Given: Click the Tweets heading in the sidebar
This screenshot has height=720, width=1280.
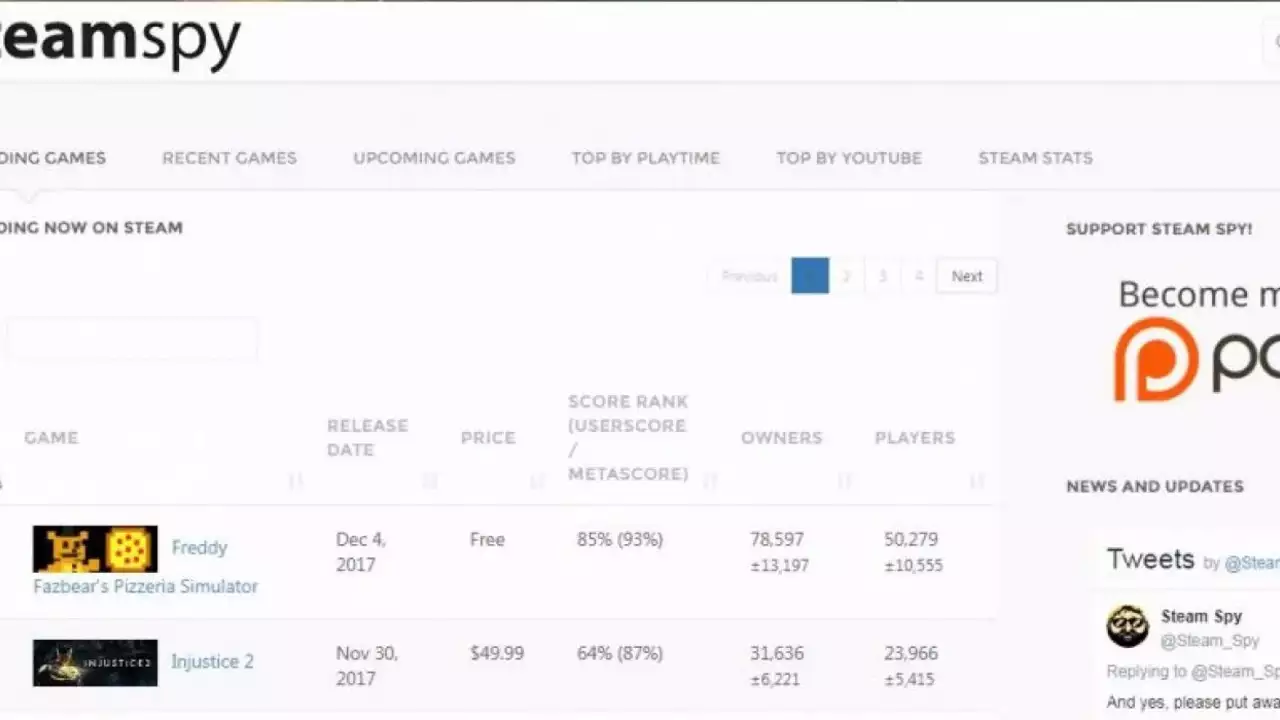Looking at the screenshot, I should 1151,559.
